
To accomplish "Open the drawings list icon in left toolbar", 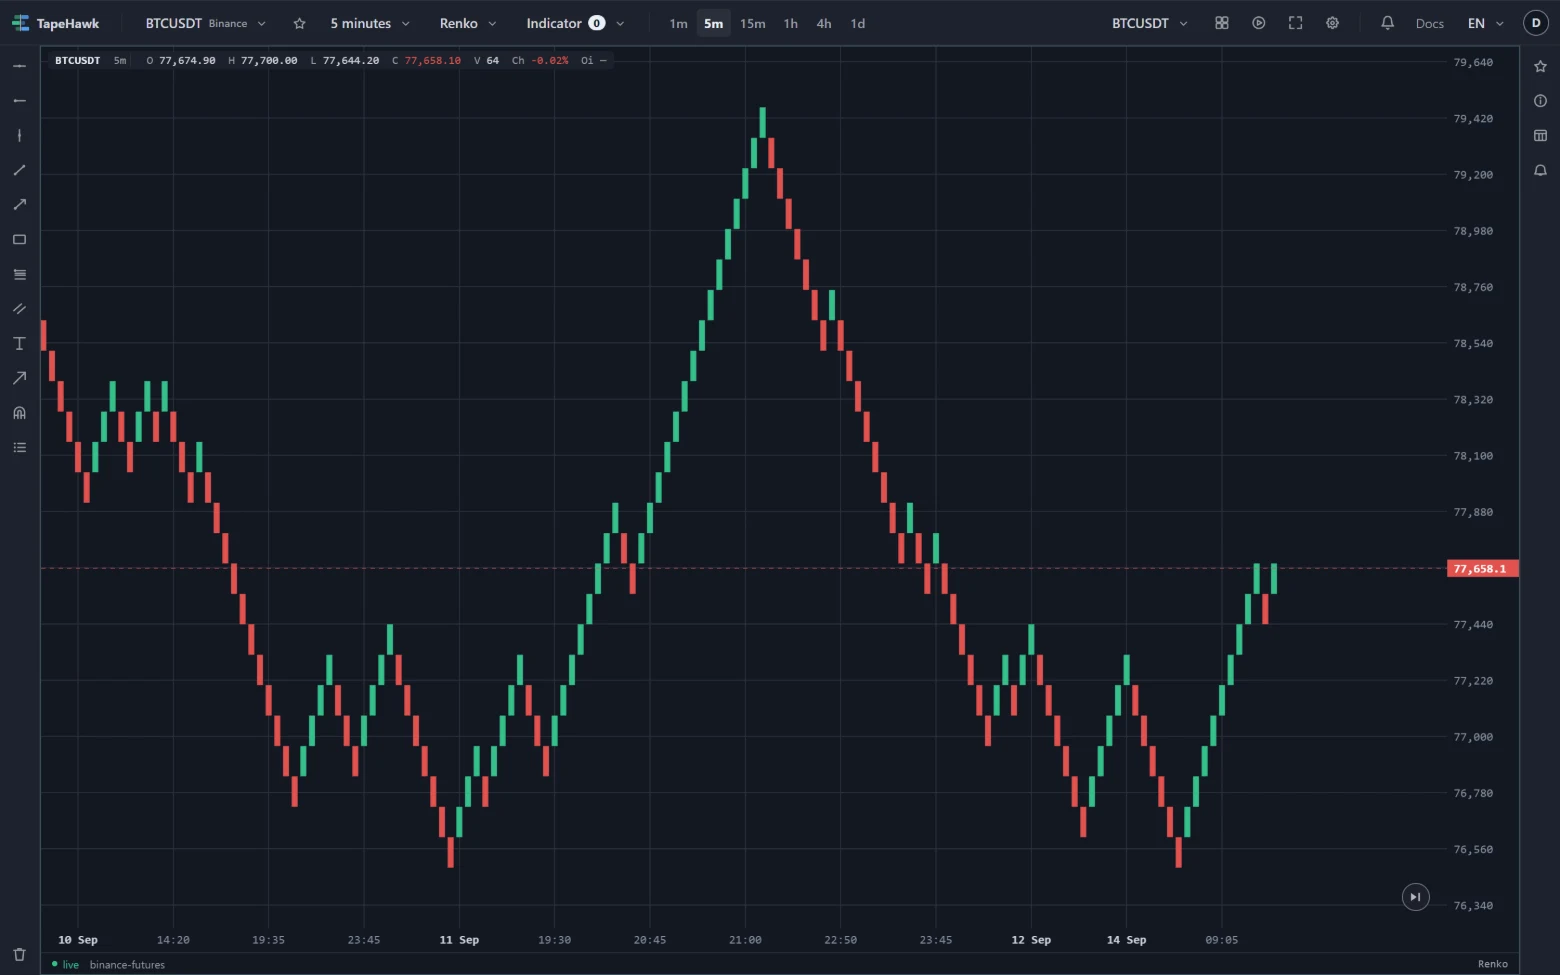I will coord(19,447).
